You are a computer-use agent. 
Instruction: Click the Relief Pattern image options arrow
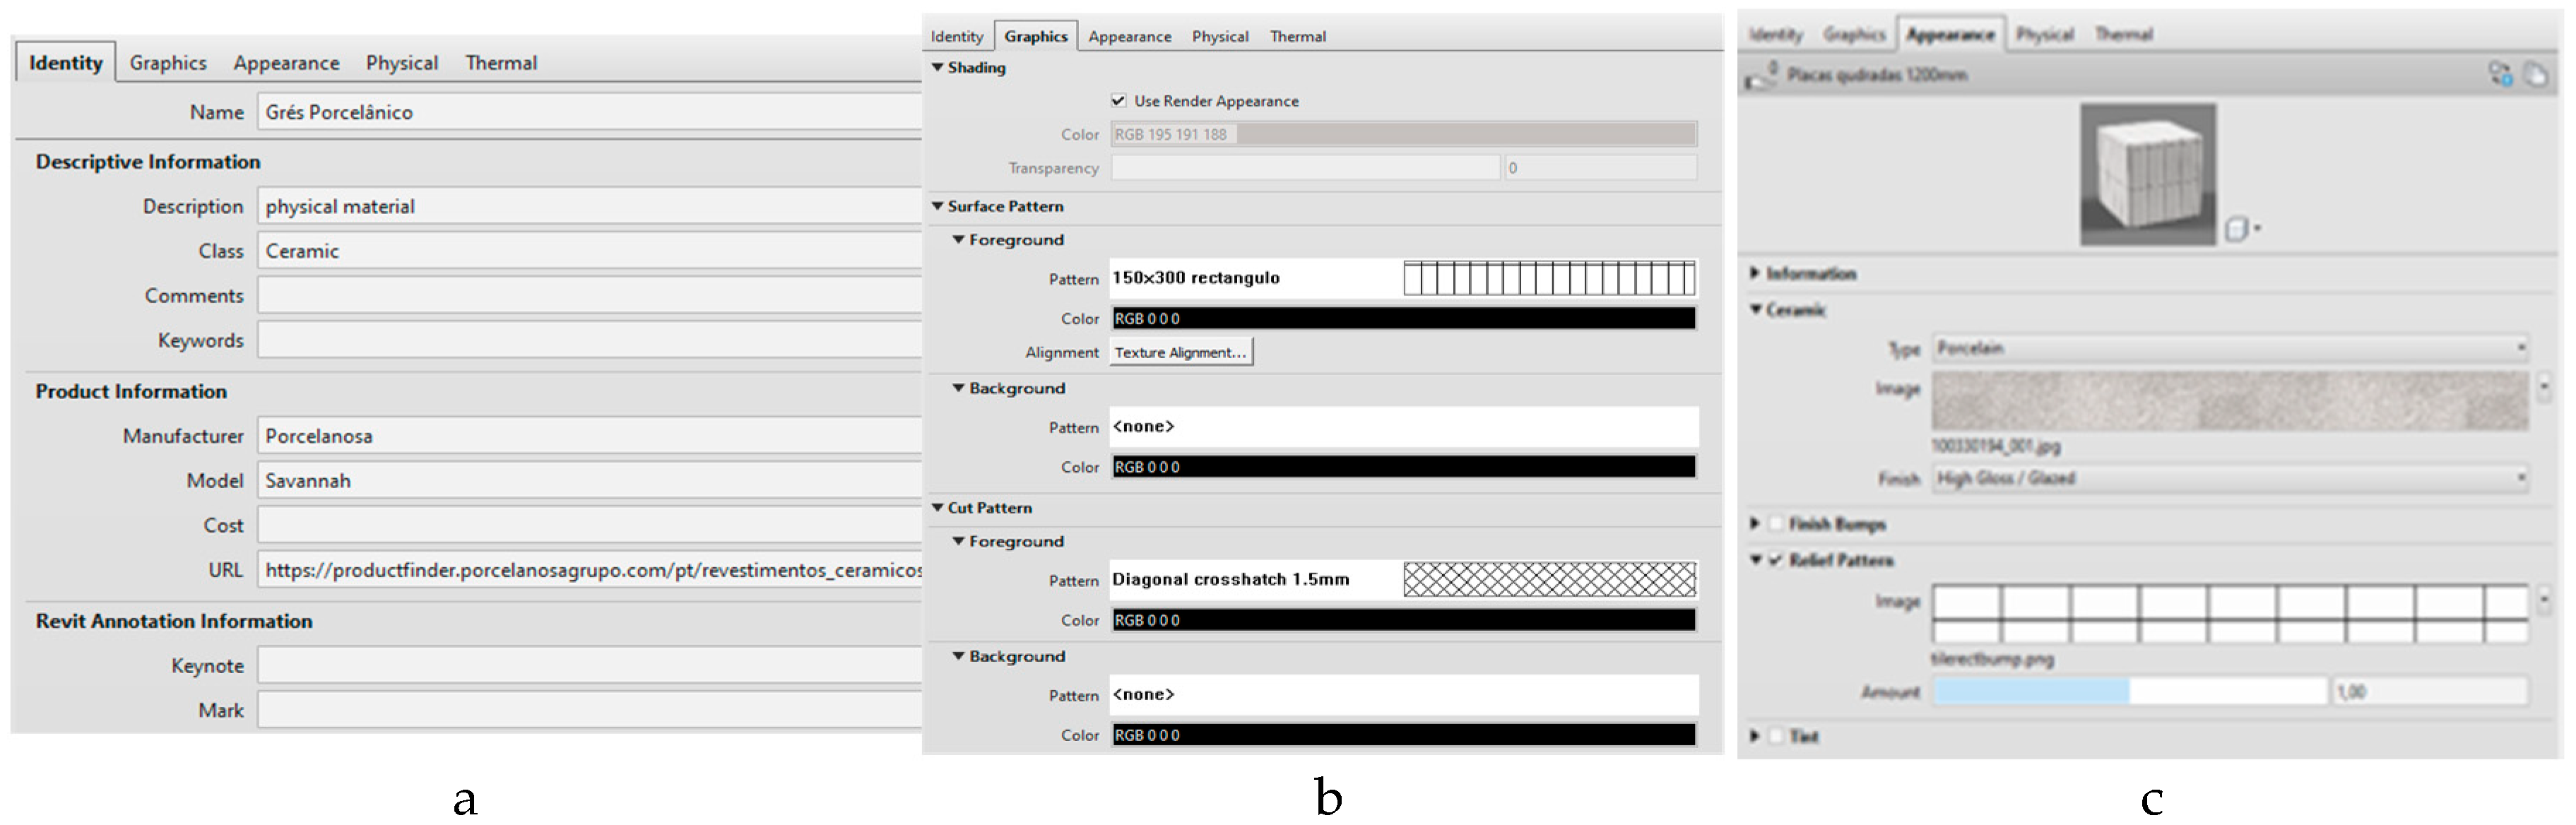[x=2546, y=600]
